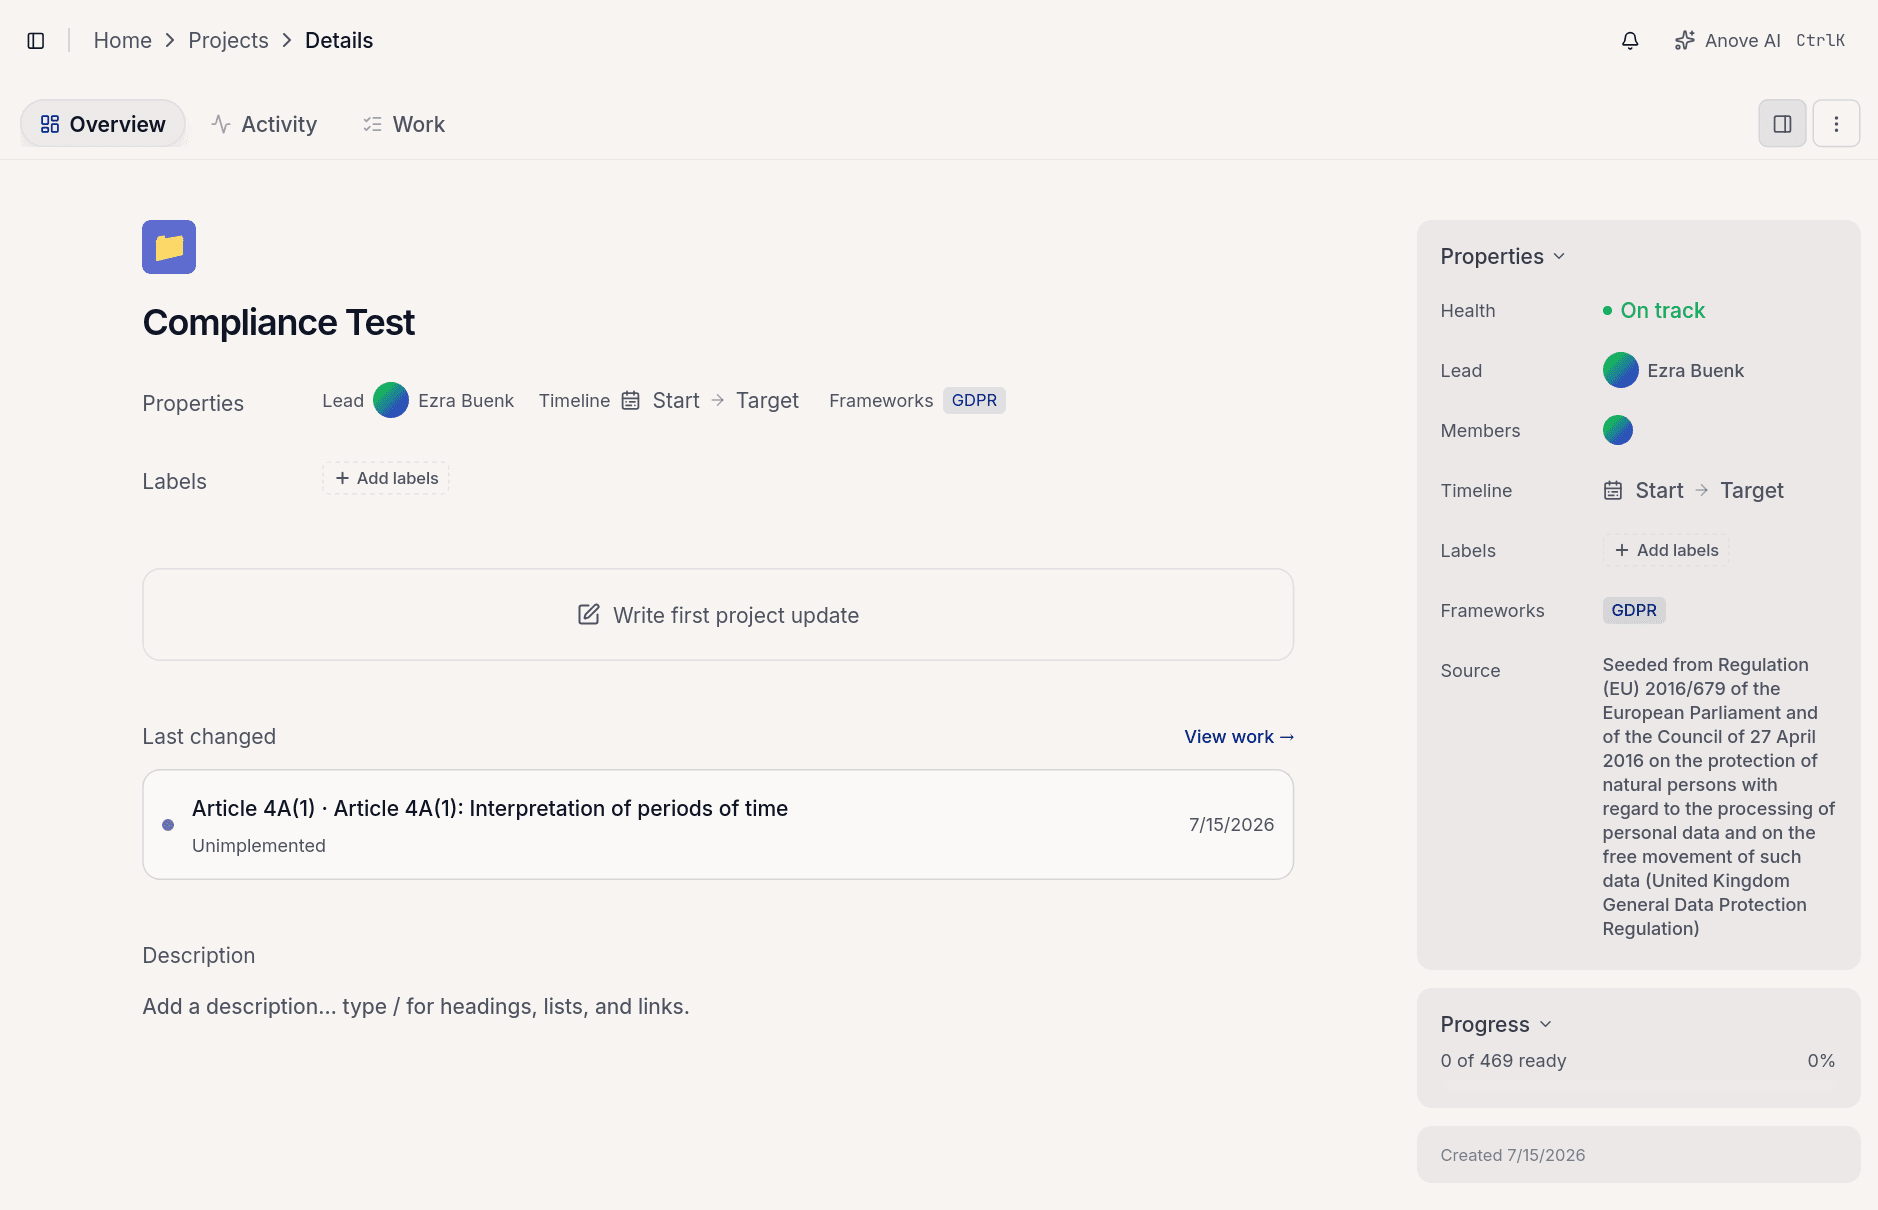Image resolution: width=1878 pixels, height=1210 pixels.
Task: Click 7/15/2026 date on Article item
Action: coord(1231,825)
